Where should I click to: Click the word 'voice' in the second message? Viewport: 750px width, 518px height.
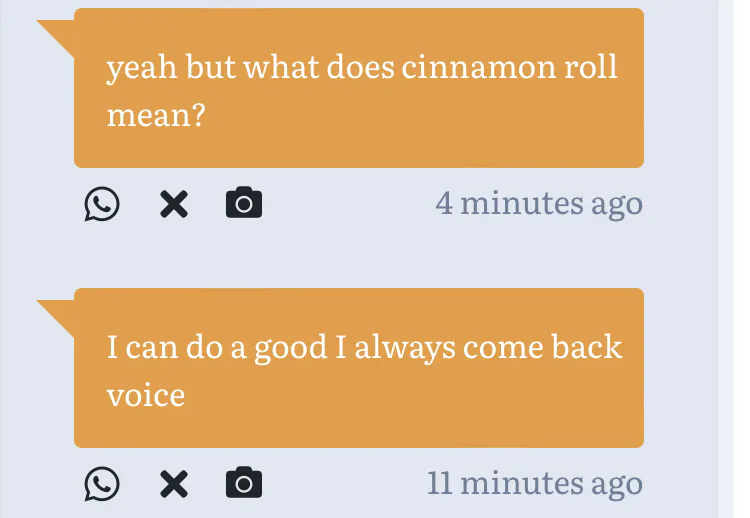click(146, 395)
